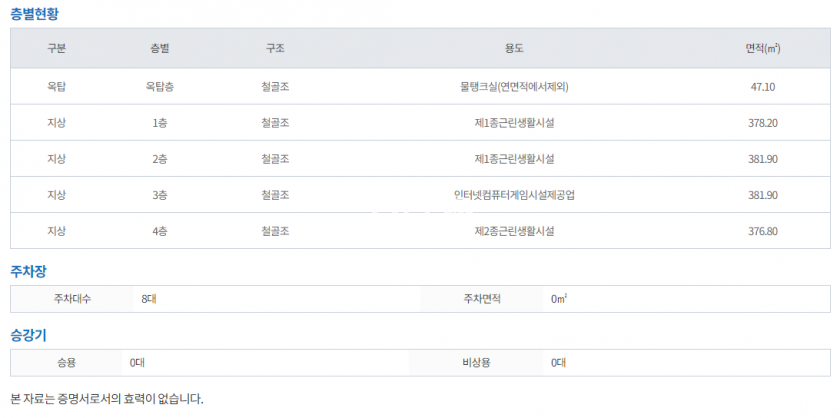Viewport: 840px width, 418px height.
Task: Click the 47.10 area value
Action: pyautogui.click(x=762, y=87)
